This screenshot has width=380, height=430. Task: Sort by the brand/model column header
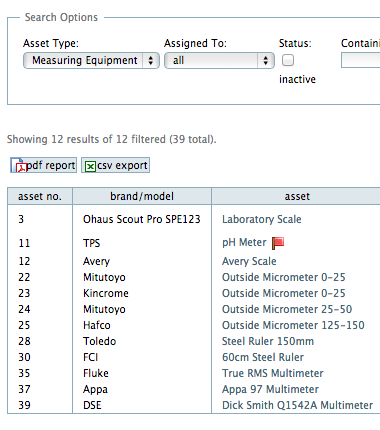pos(142,196)
